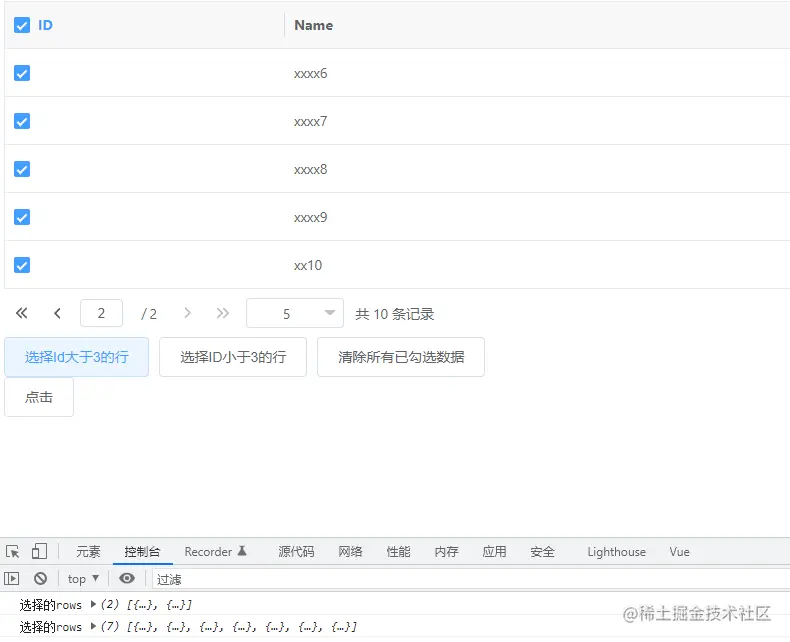Switch to the 源代码 tab
790x642 pixels.
point(296,552)
